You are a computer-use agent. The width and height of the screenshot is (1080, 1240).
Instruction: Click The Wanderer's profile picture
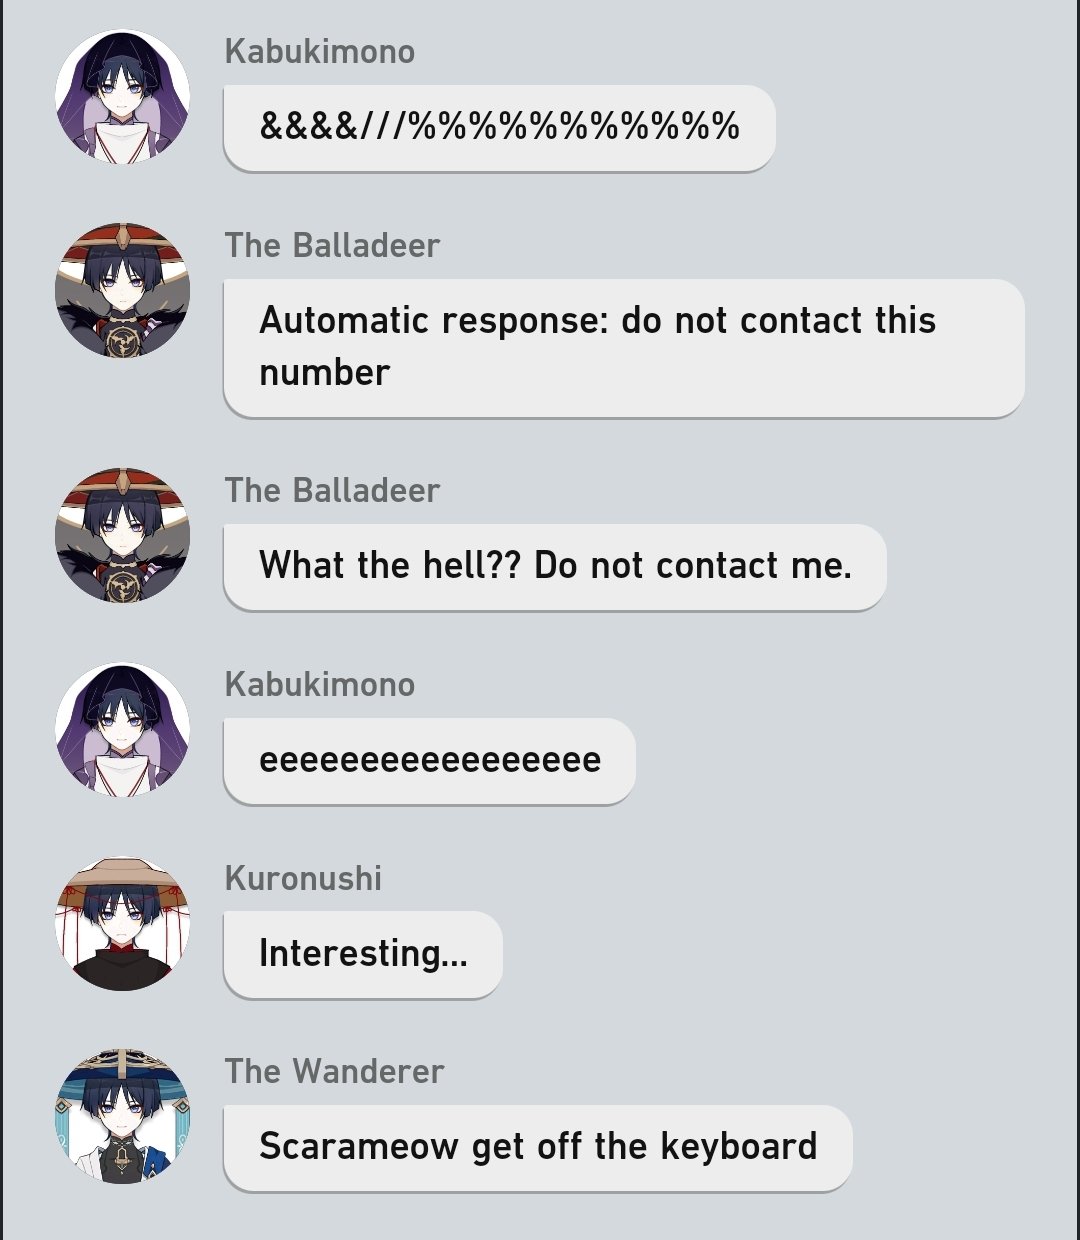[x=122, y=1116]
